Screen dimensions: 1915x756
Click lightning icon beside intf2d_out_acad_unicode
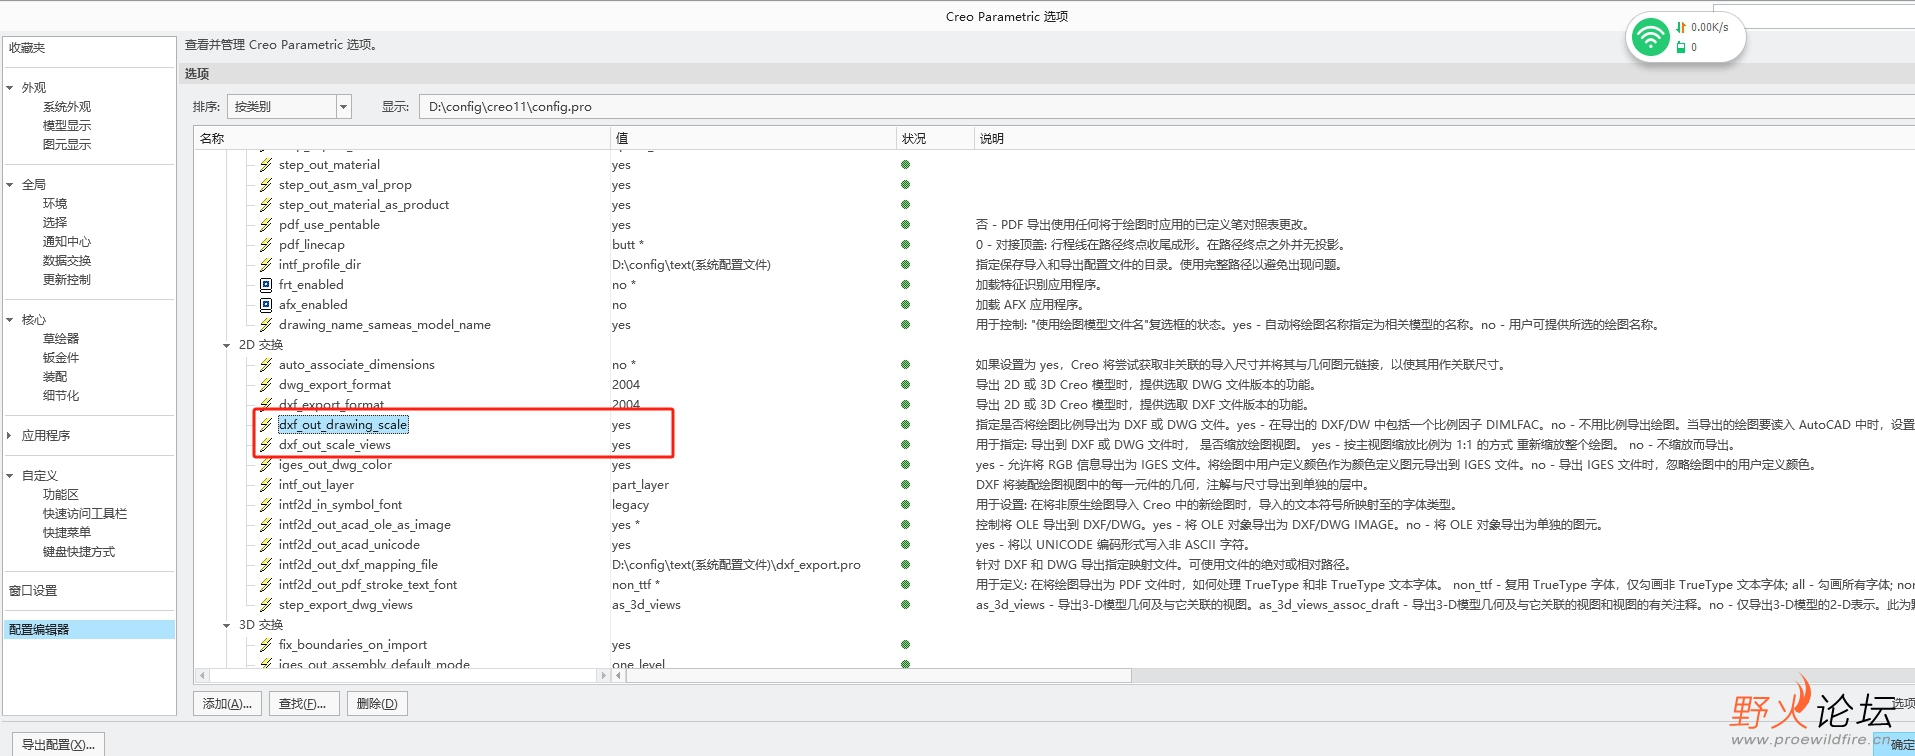click(x=266, y=545)
